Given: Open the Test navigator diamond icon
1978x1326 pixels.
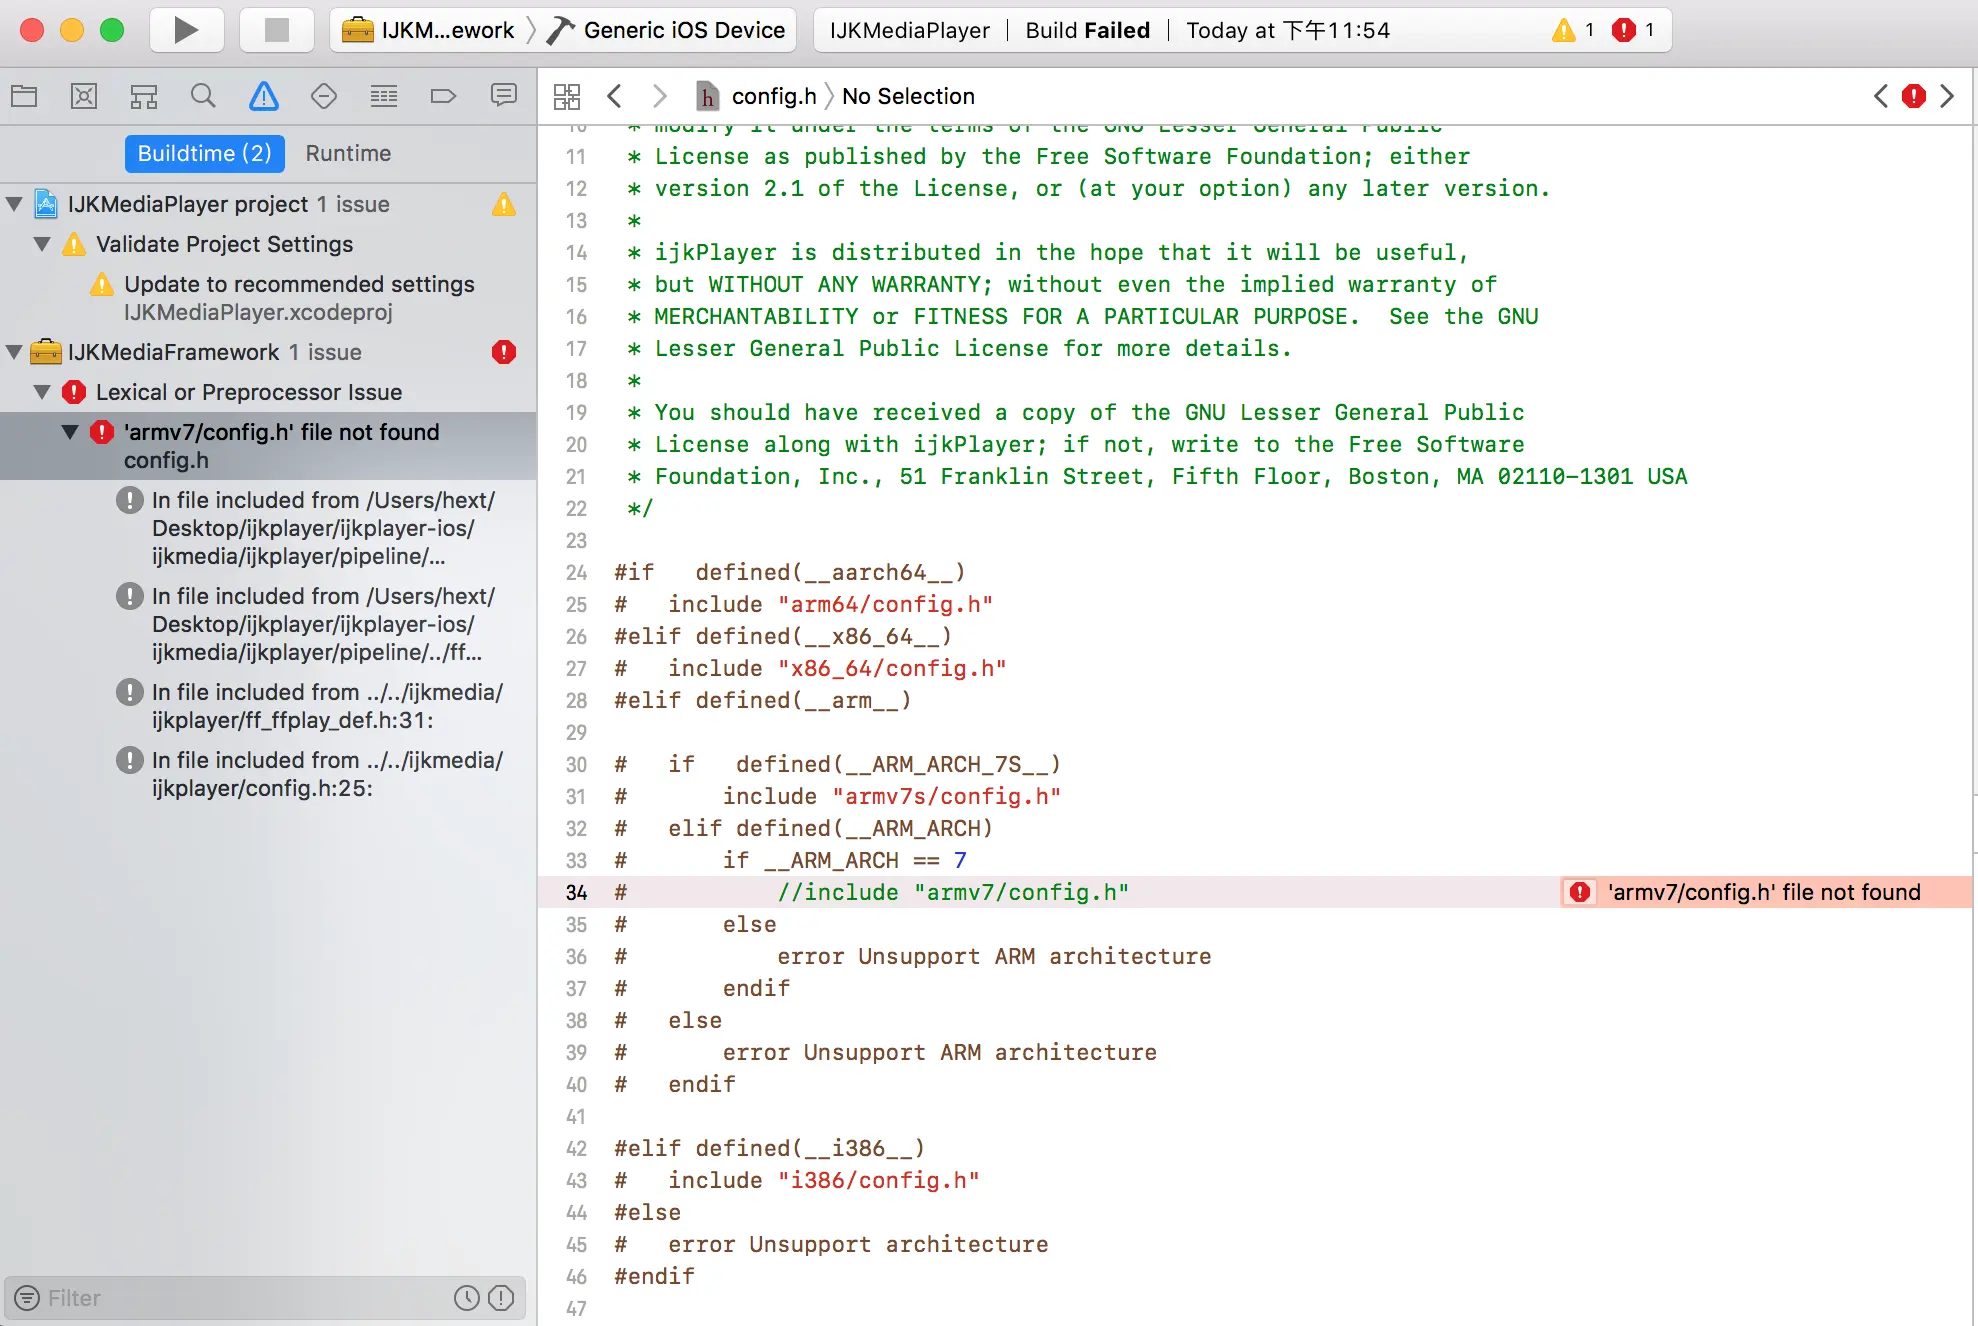Looking at the screenshot, I should pos(323,96).
